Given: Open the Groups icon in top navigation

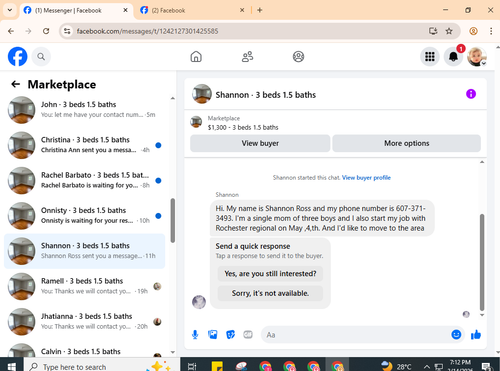Looking at the screenshot, I should tap(298, 57).
